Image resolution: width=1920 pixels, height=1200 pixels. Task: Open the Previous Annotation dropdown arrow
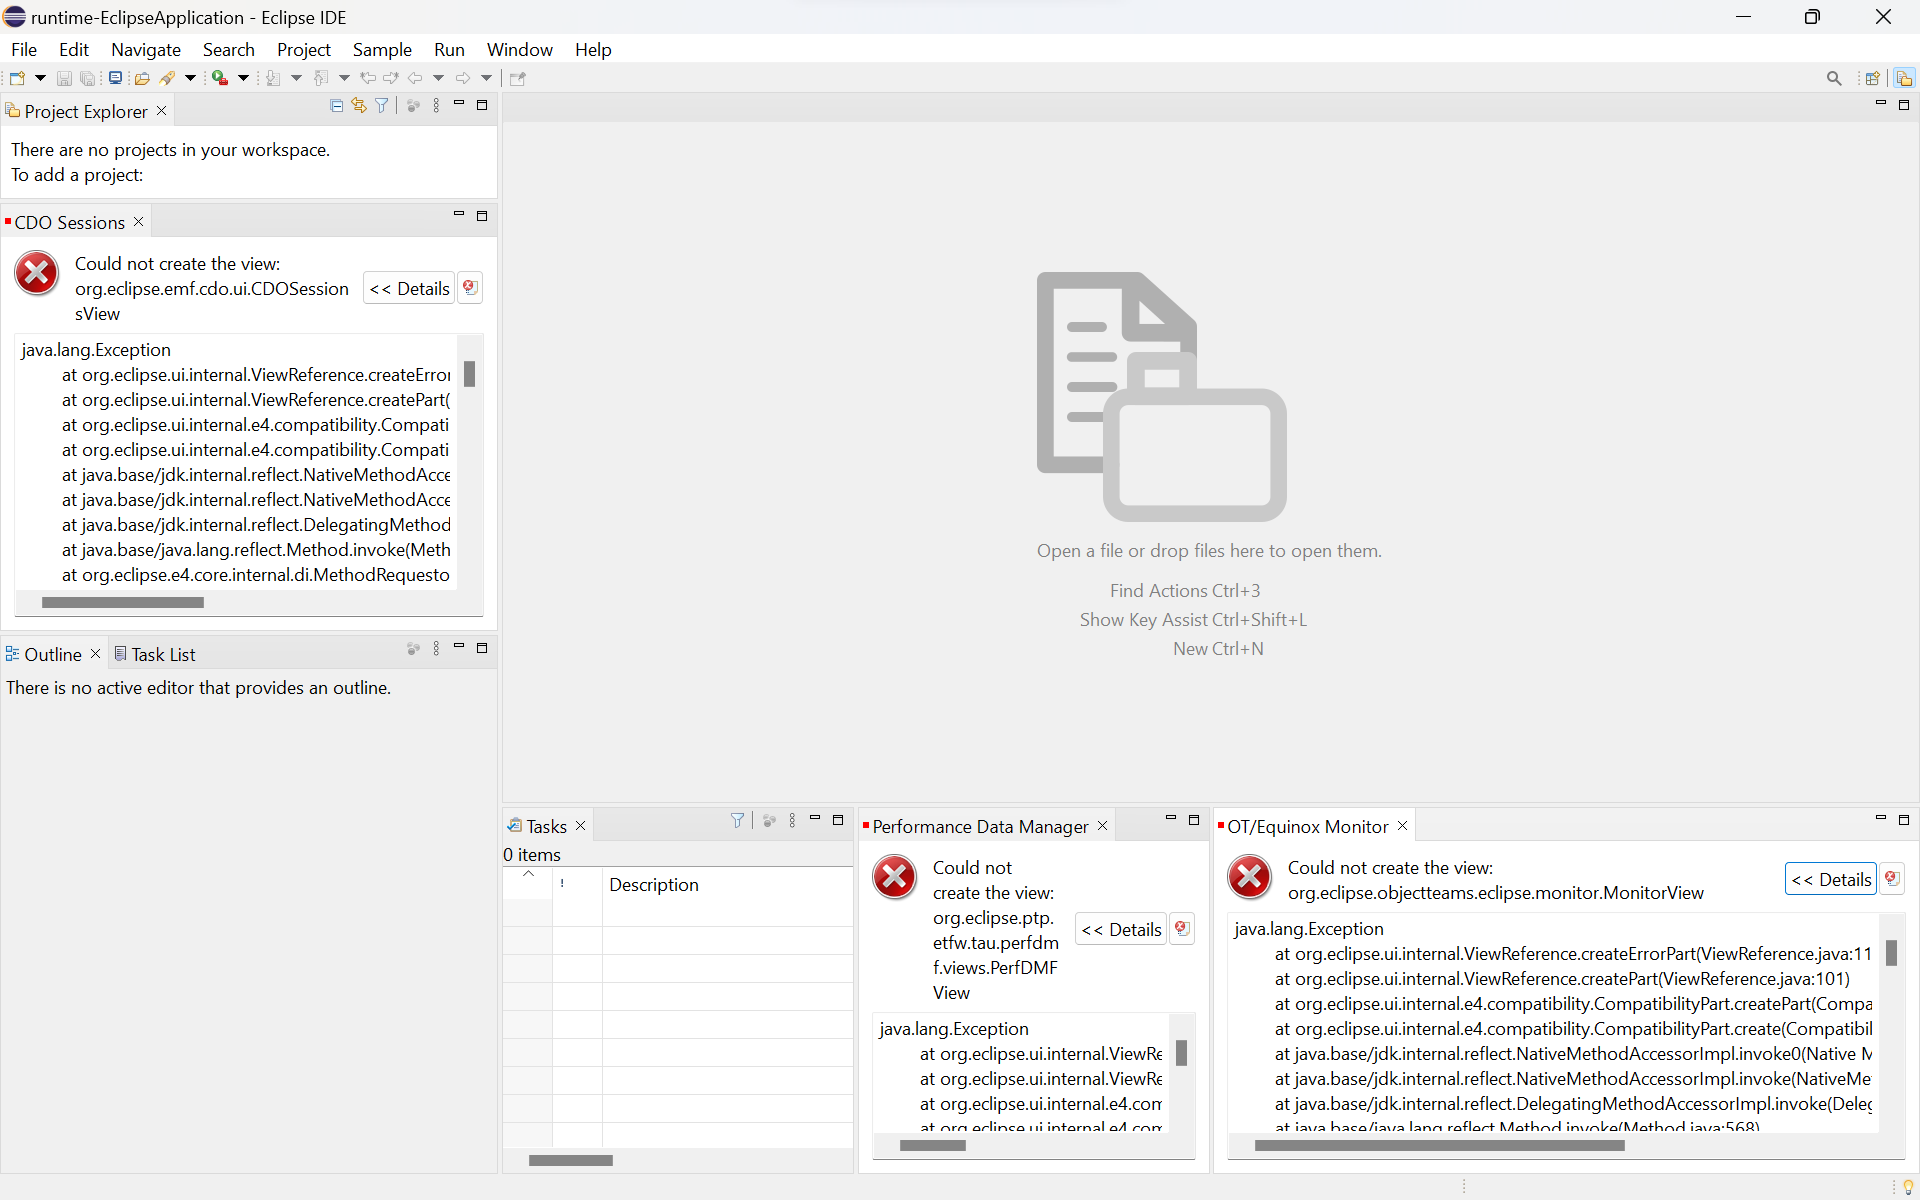pos(344,78)
